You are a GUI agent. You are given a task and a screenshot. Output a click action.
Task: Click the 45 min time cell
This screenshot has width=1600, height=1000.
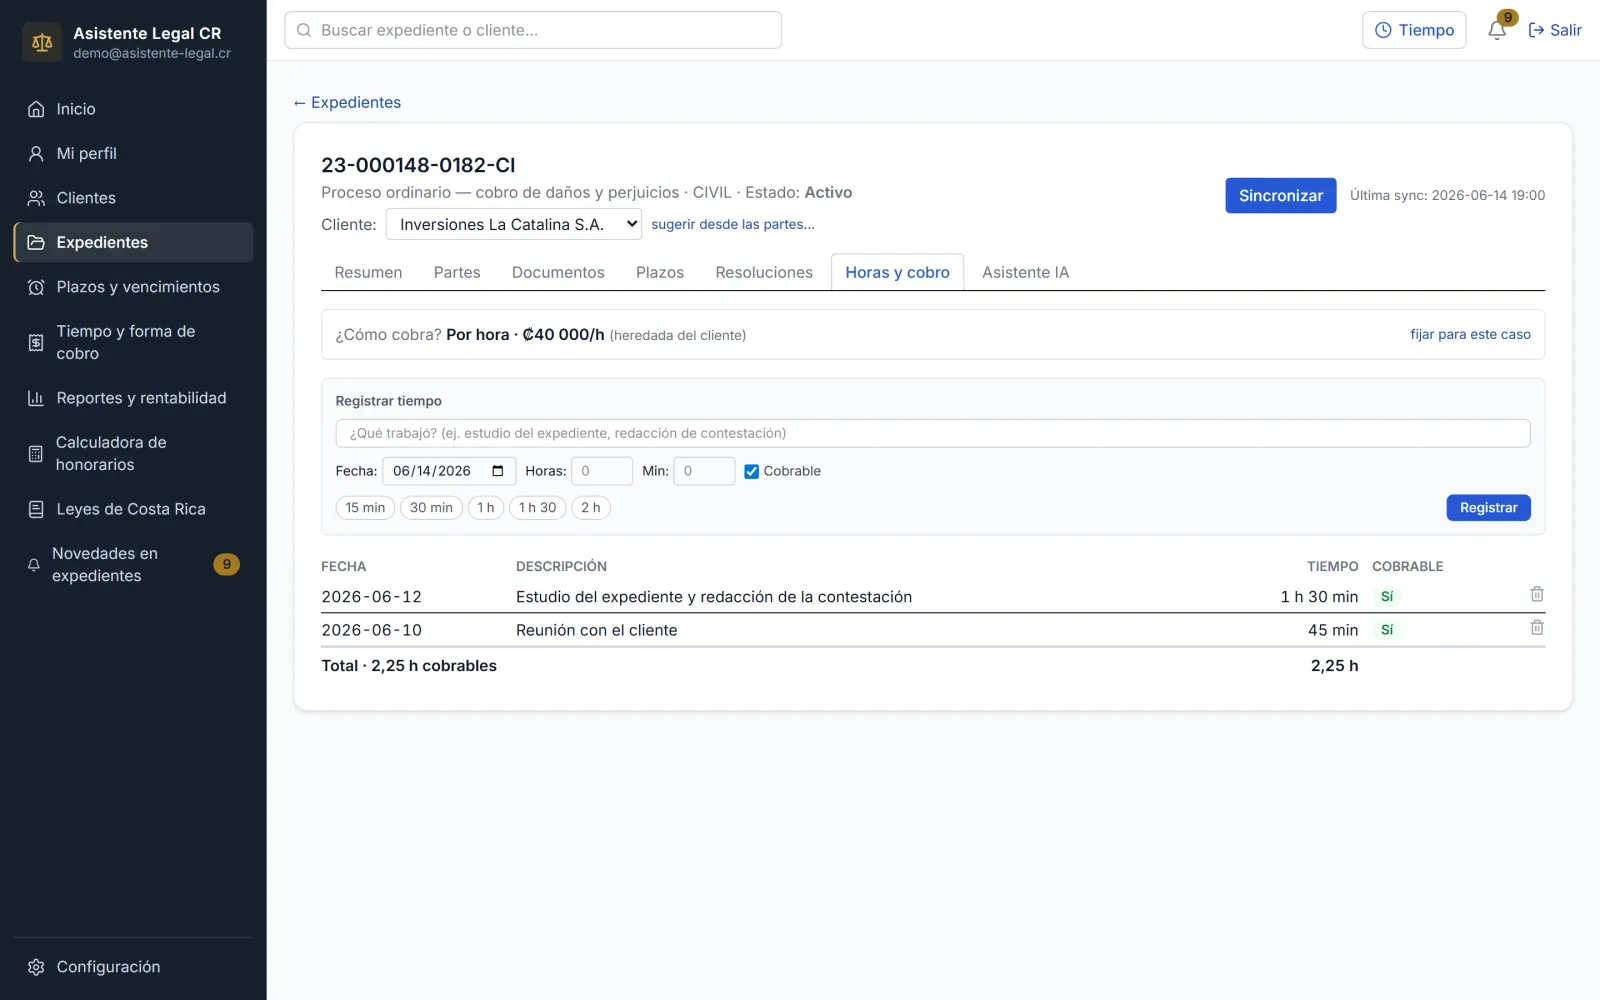tap(1333, 630)
